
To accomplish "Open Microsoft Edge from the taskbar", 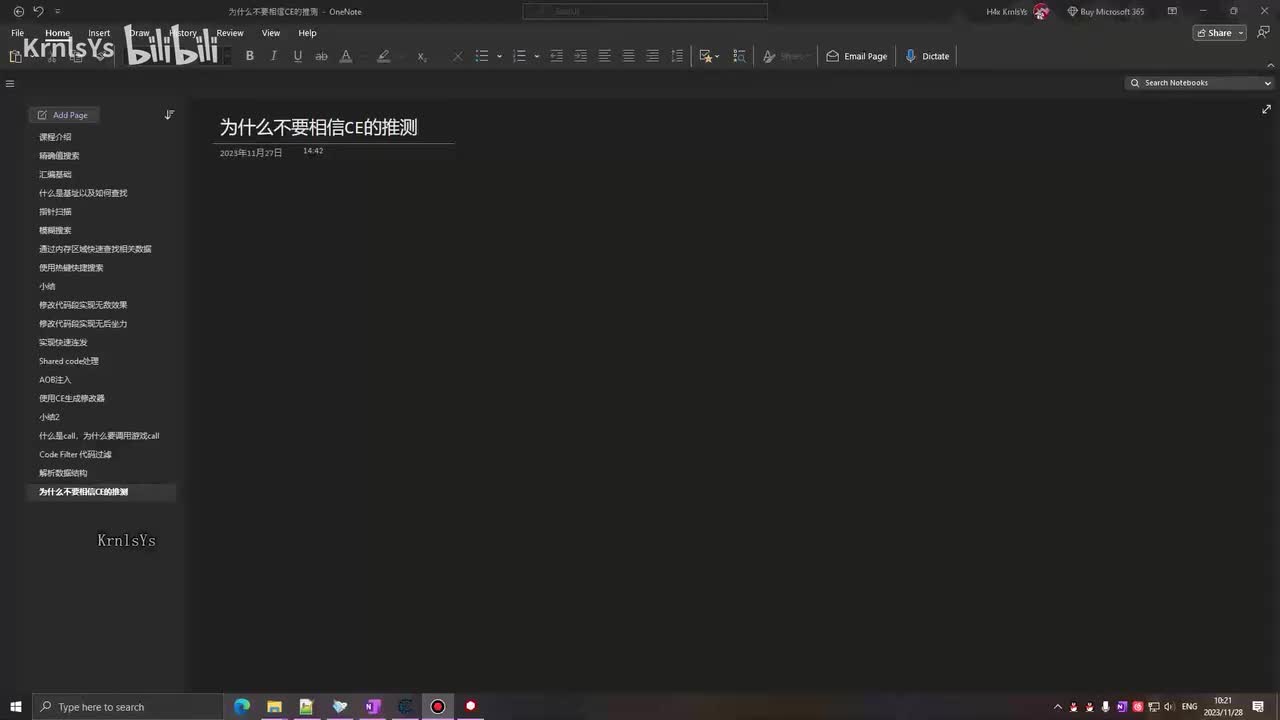I will pyautogui.click(x=242, y=707).
